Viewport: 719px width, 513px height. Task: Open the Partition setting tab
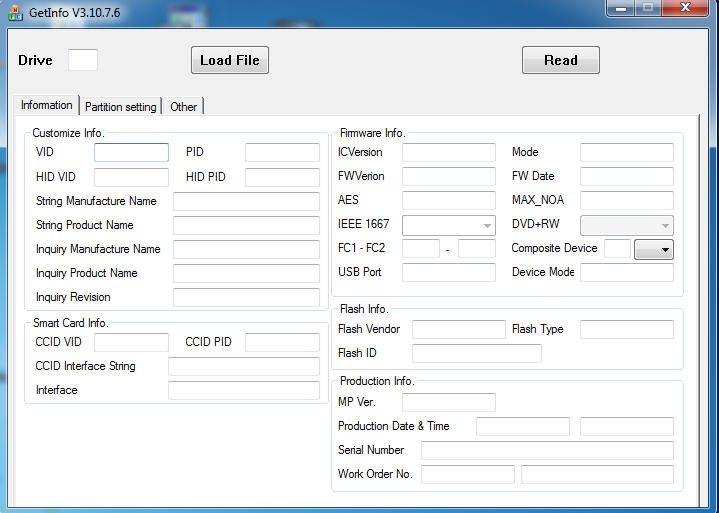[x=121, y=107]
